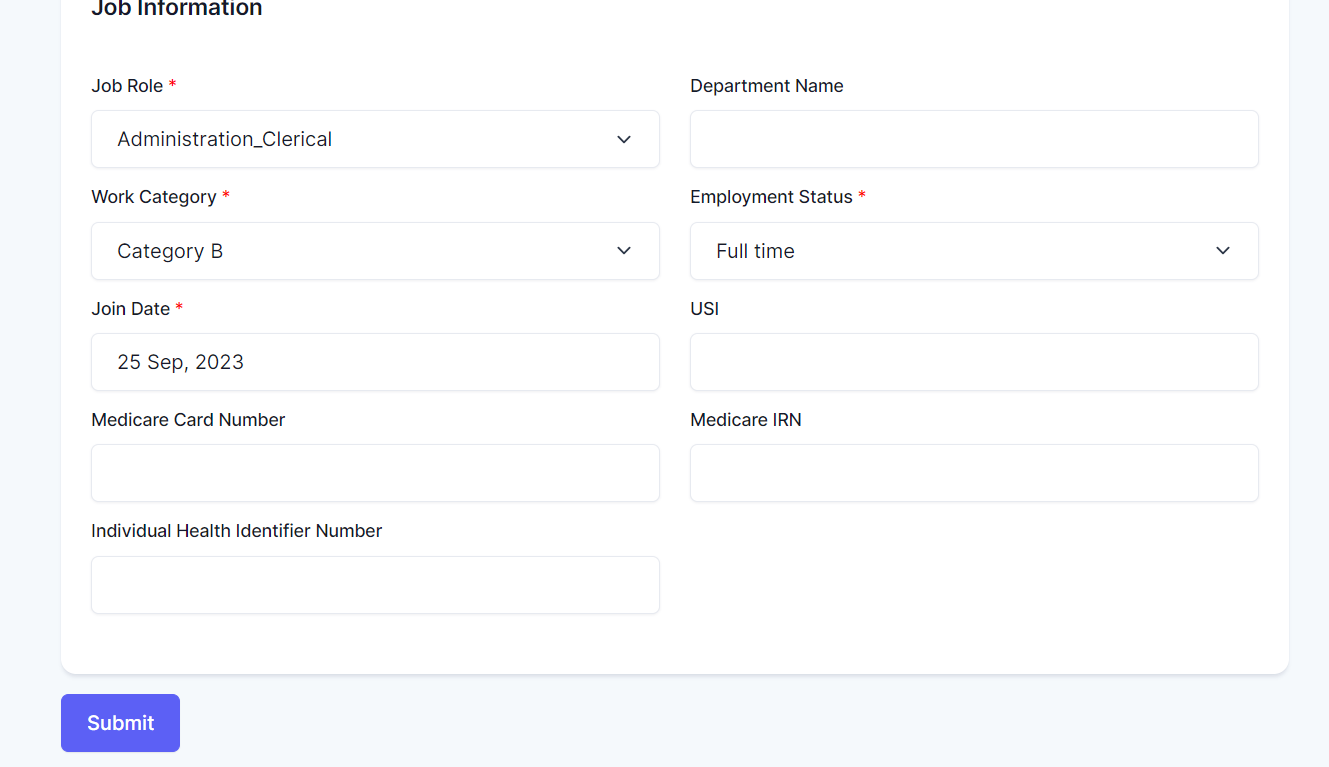
Task: Click the Job Role label
Action: tap(127, 86)
